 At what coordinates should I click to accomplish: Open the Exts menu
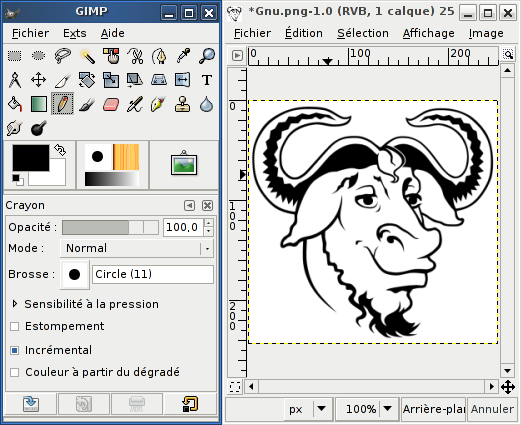click(75, 33)
